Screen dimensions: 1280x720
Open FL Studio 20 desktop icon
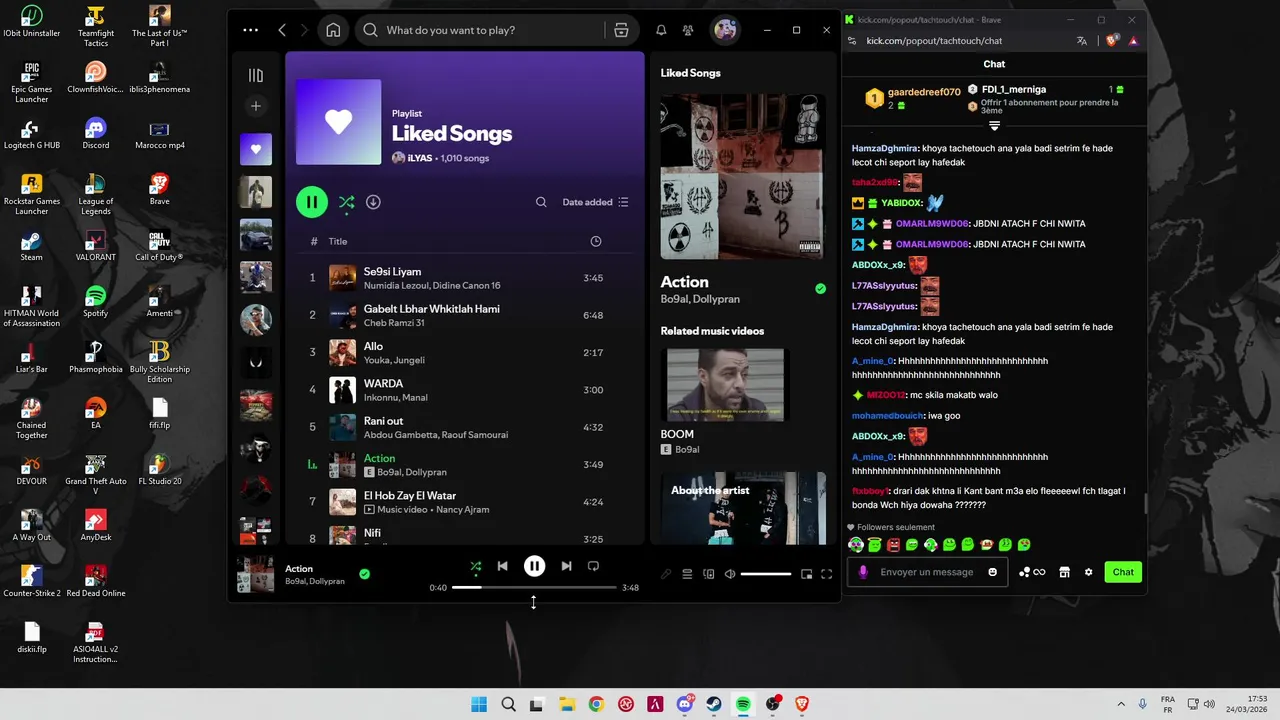pos(160,469)
